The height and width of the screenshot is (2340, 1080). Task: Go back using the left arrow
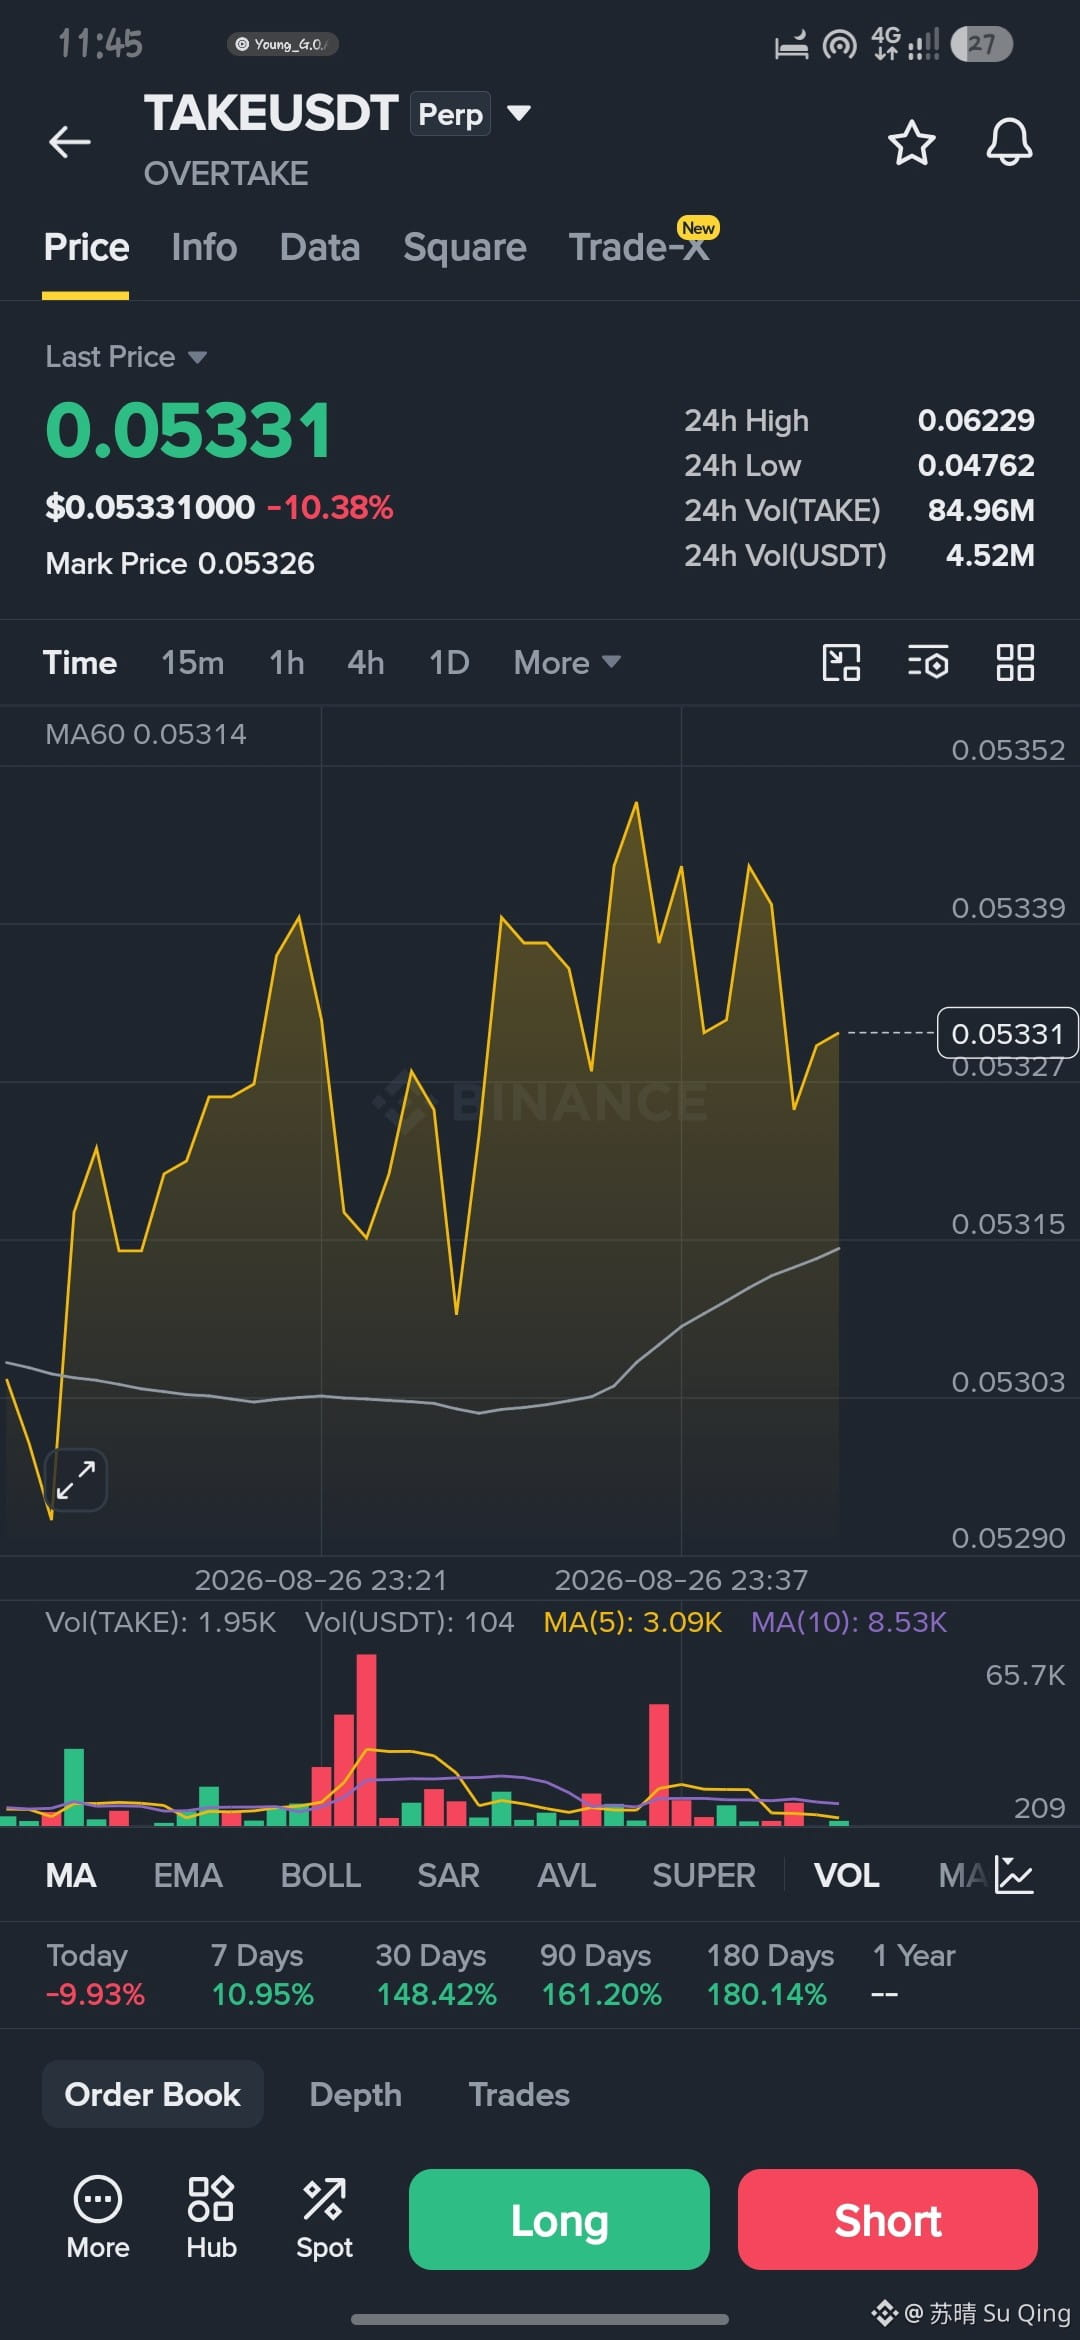pos(70,142)
